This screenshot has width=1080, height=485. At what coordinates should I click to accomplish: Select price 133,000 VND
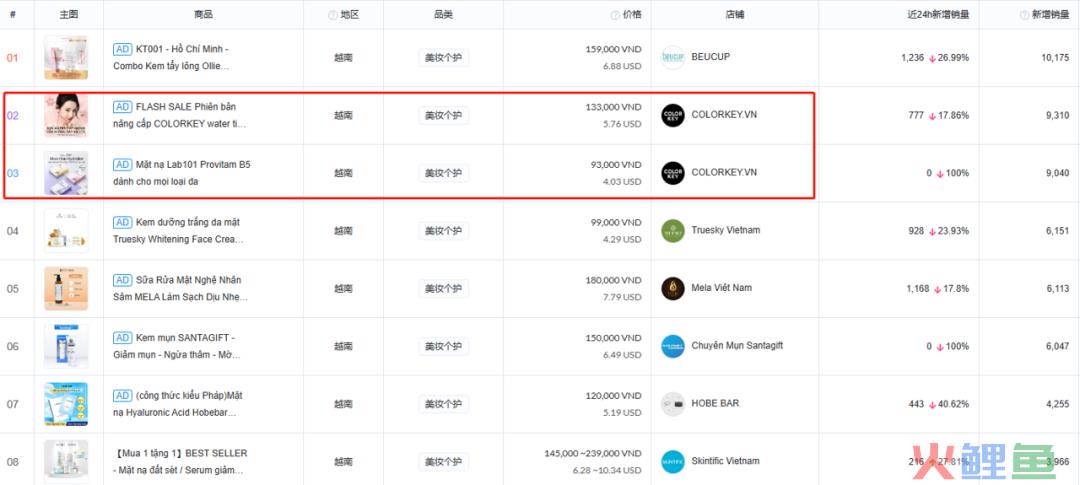click(x=612, y=107)
